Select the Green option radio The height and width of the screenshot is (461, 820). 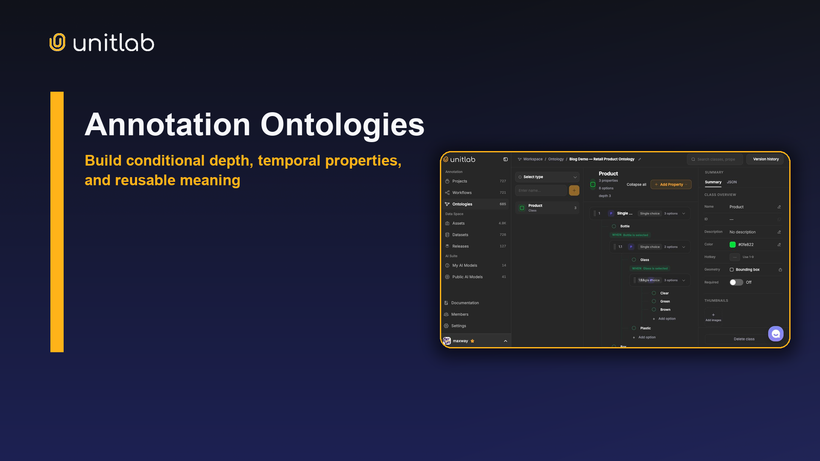coord(654,302)
